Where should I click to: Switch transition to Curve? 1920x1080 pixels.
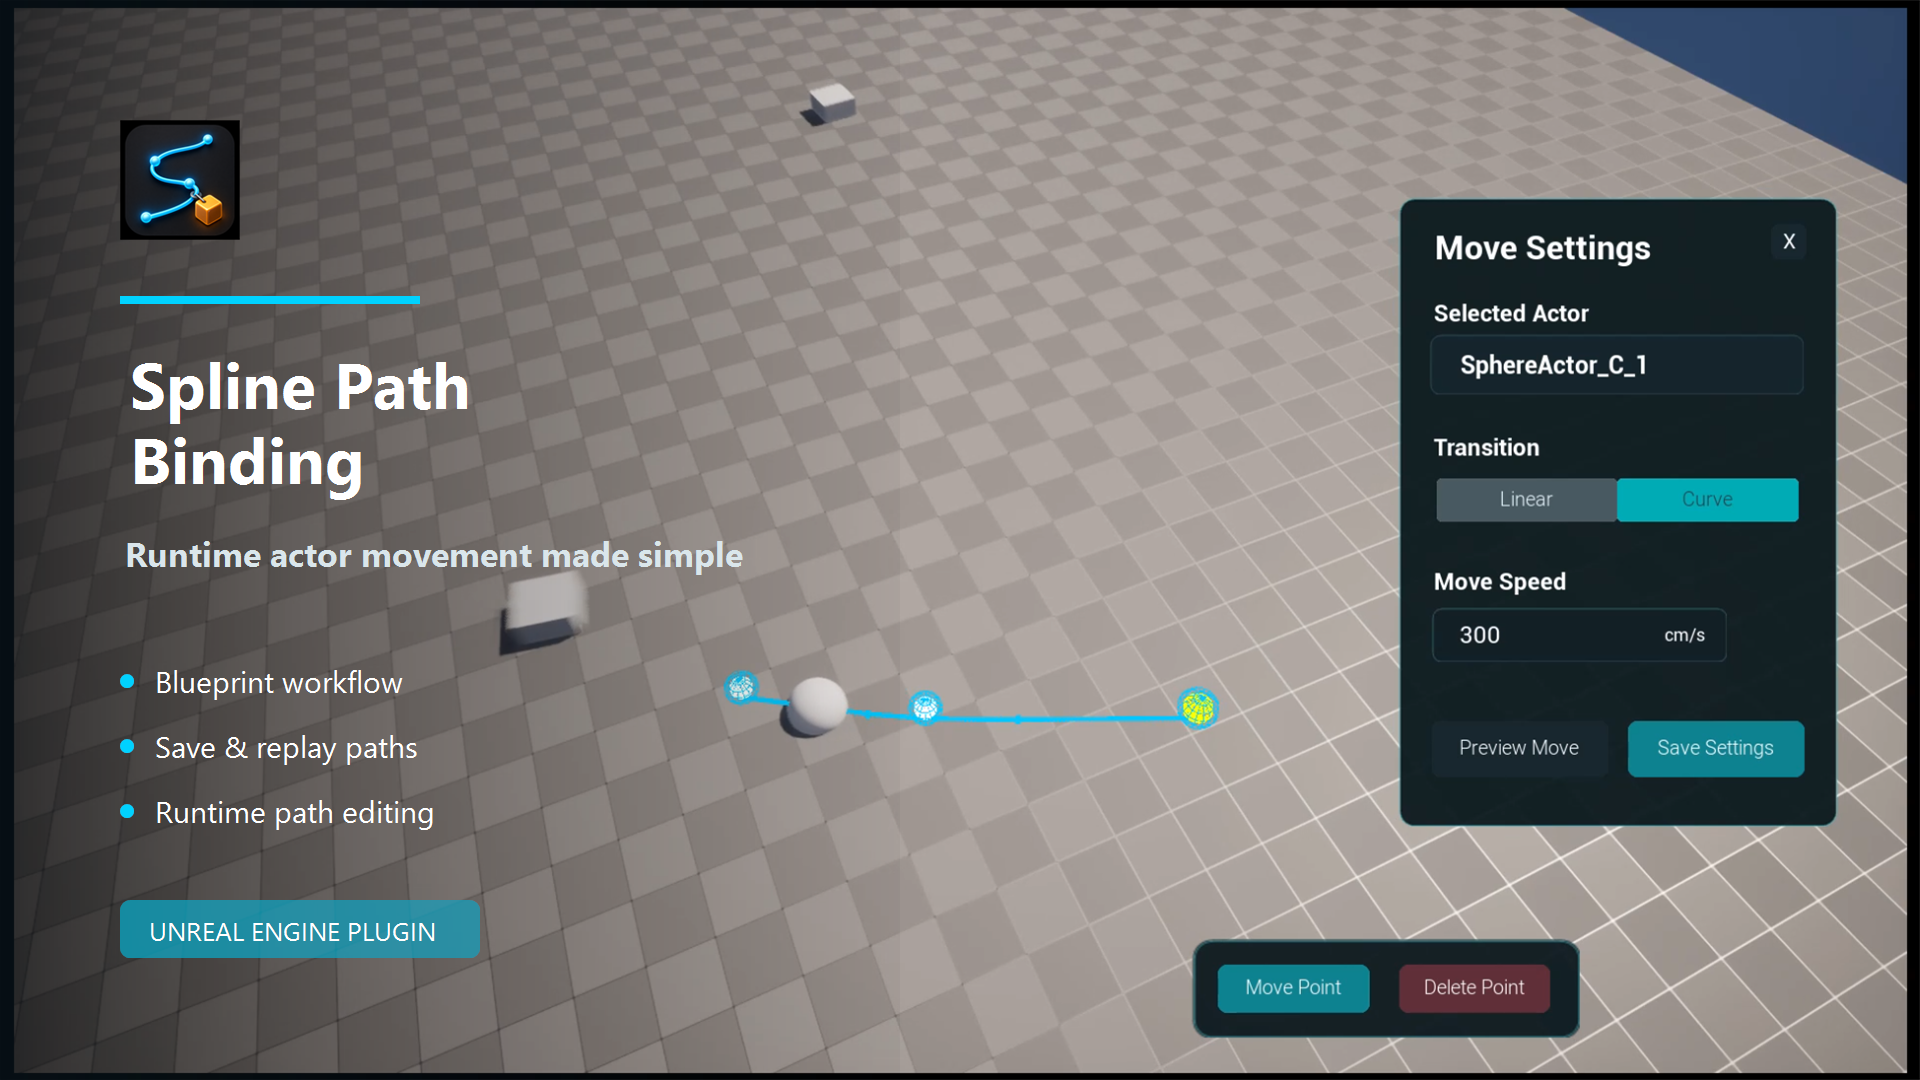click(x=1707, y=499)
